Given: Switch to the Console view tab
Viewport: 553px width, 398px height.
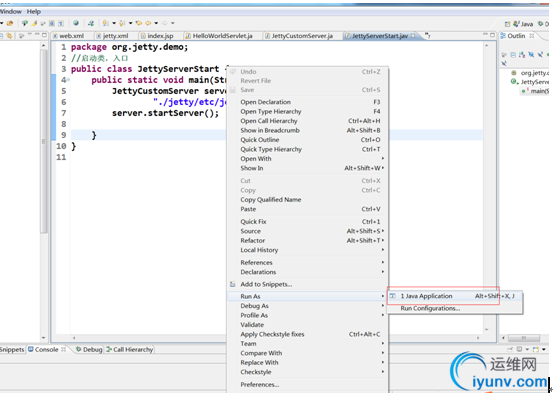Looking at the screenshot, I should [47, 349].
